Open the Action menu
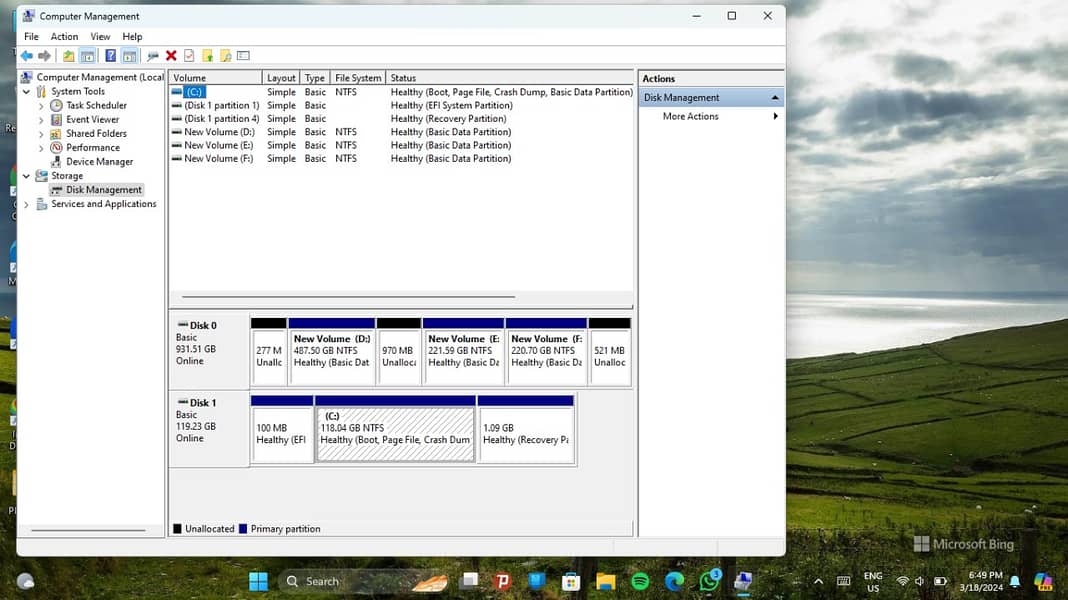1068x600 pixels. point(64,37)
